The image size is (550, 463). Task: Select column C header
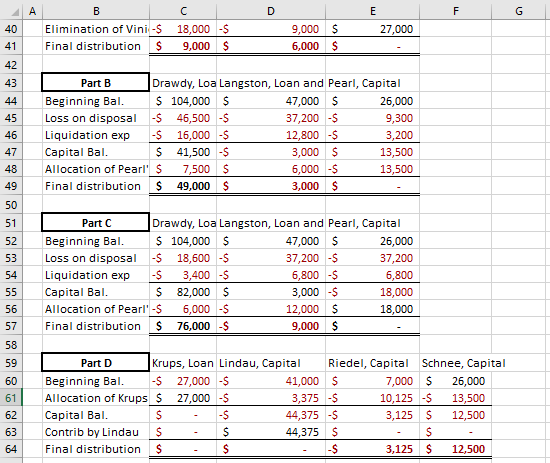pyautogui.click(x=183, y=11)
